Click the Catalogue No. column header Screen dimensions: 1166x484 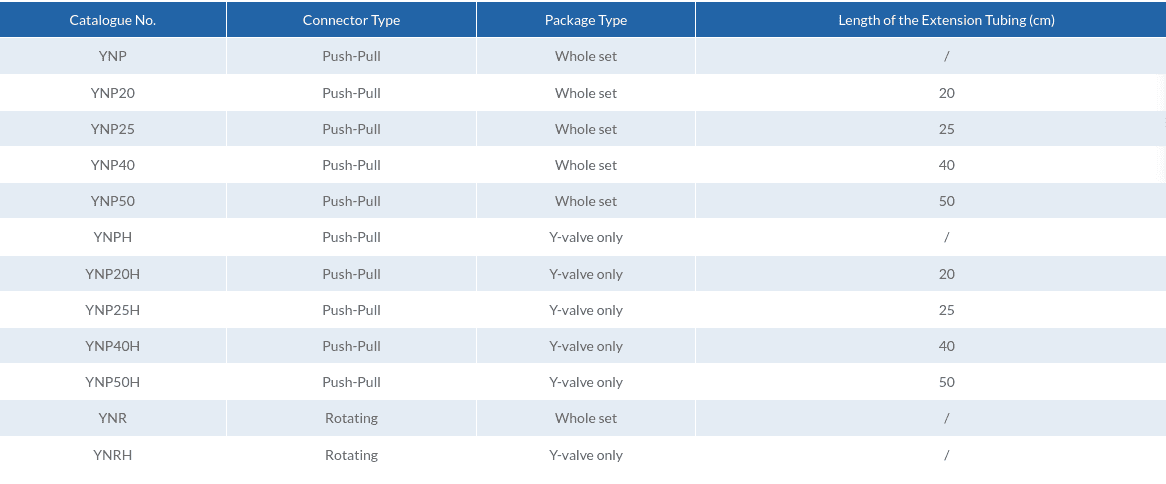tap(112, 20)
